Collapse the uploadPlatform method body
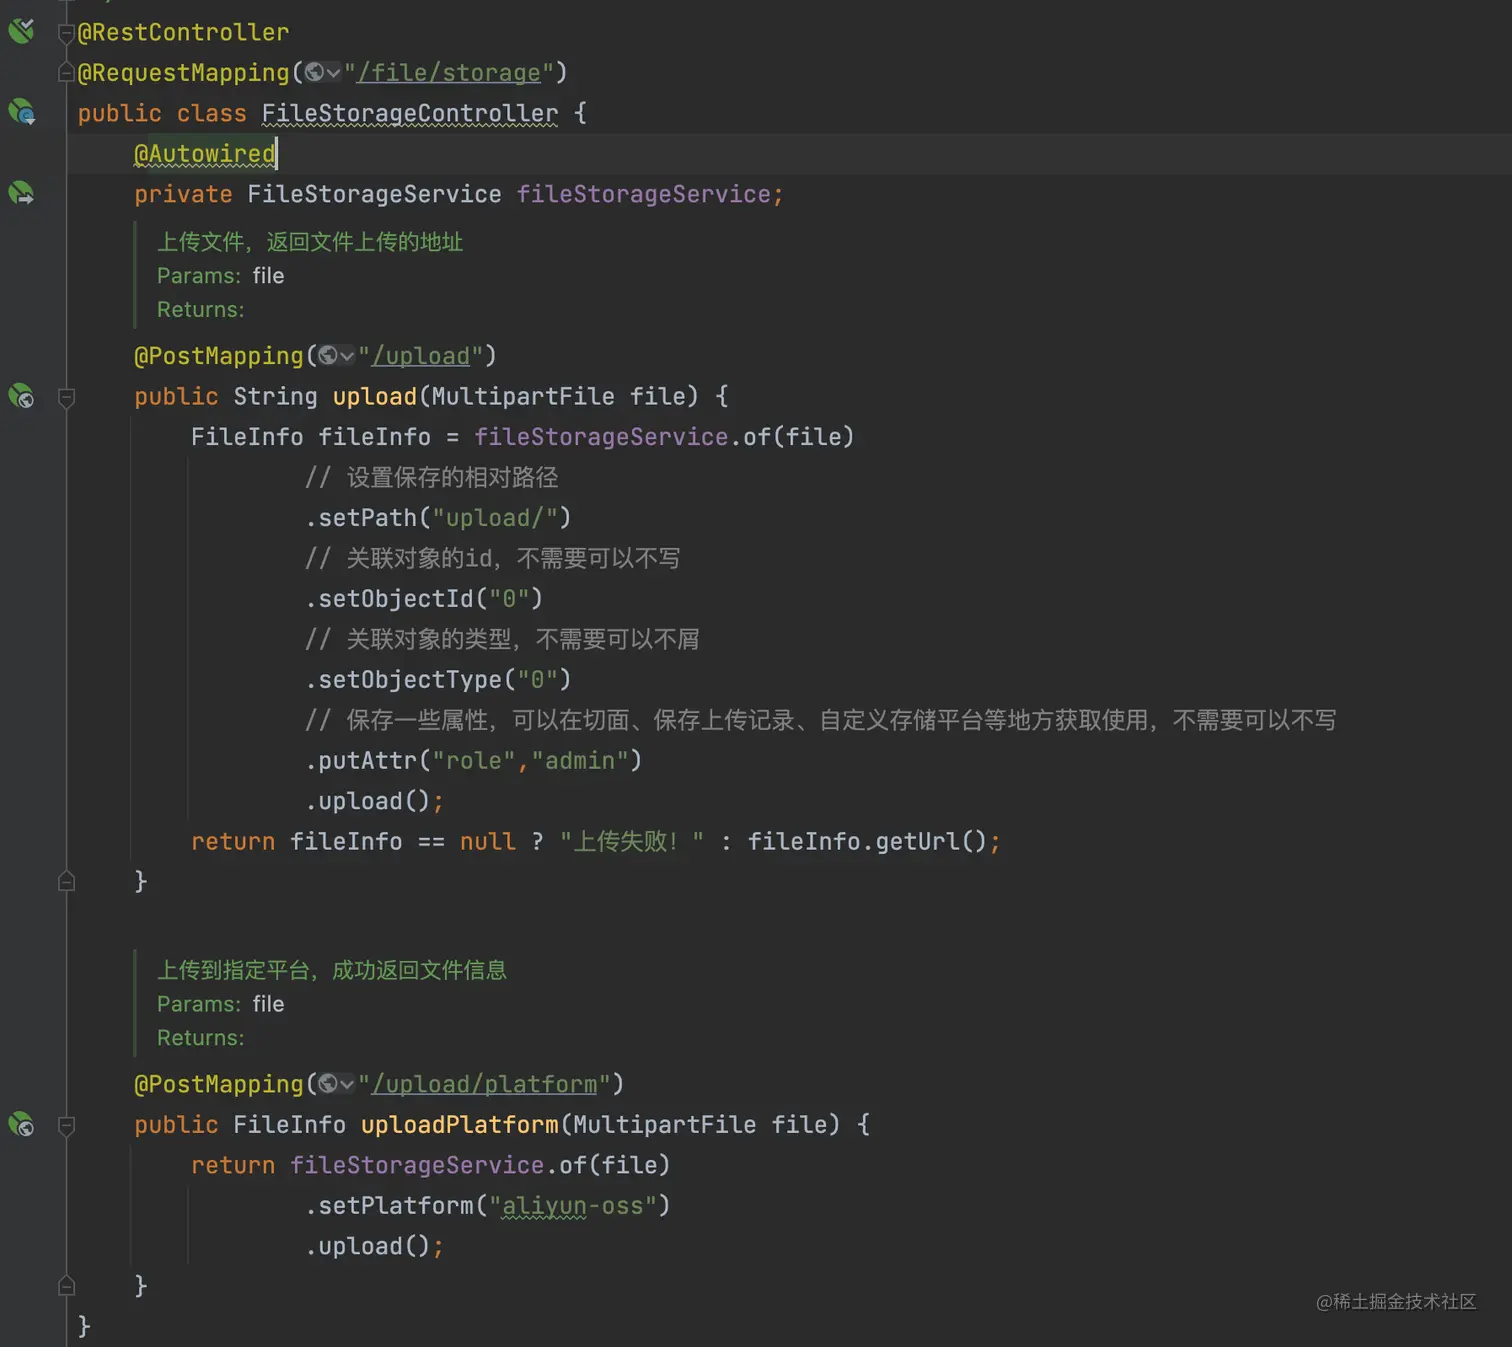 click(x=66, y=1125)
